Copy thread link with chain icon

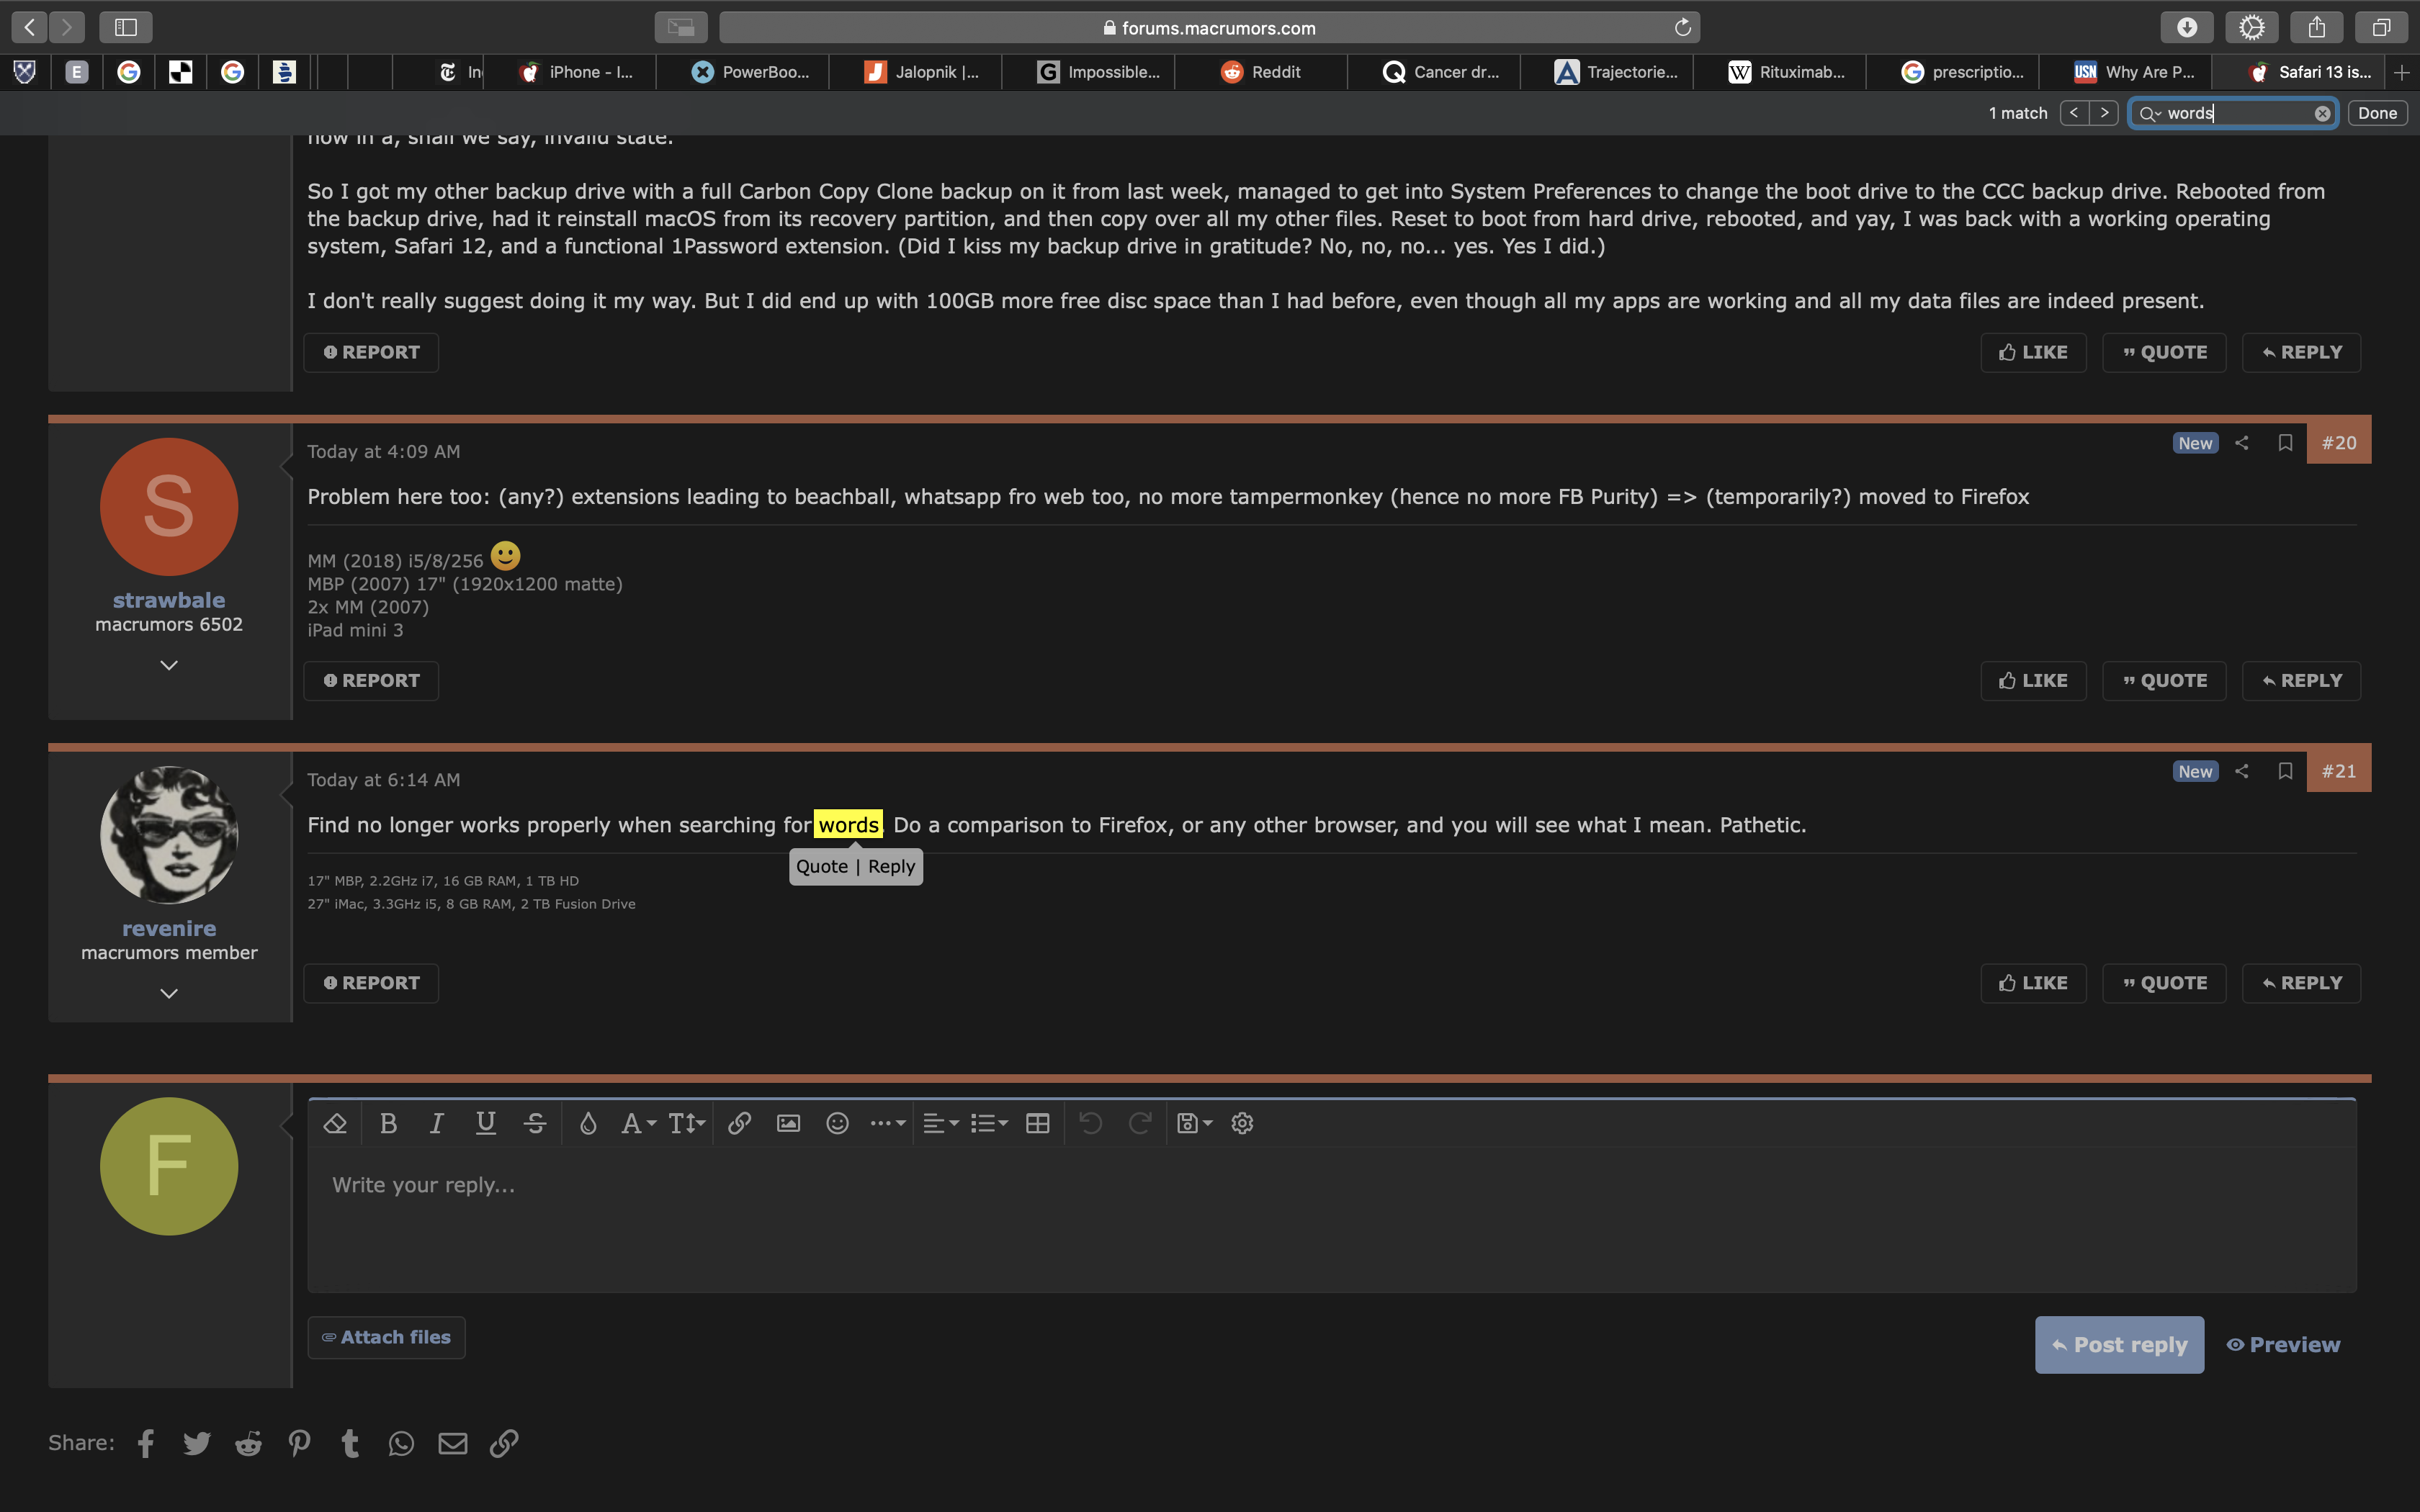(x=504, y=1443)
